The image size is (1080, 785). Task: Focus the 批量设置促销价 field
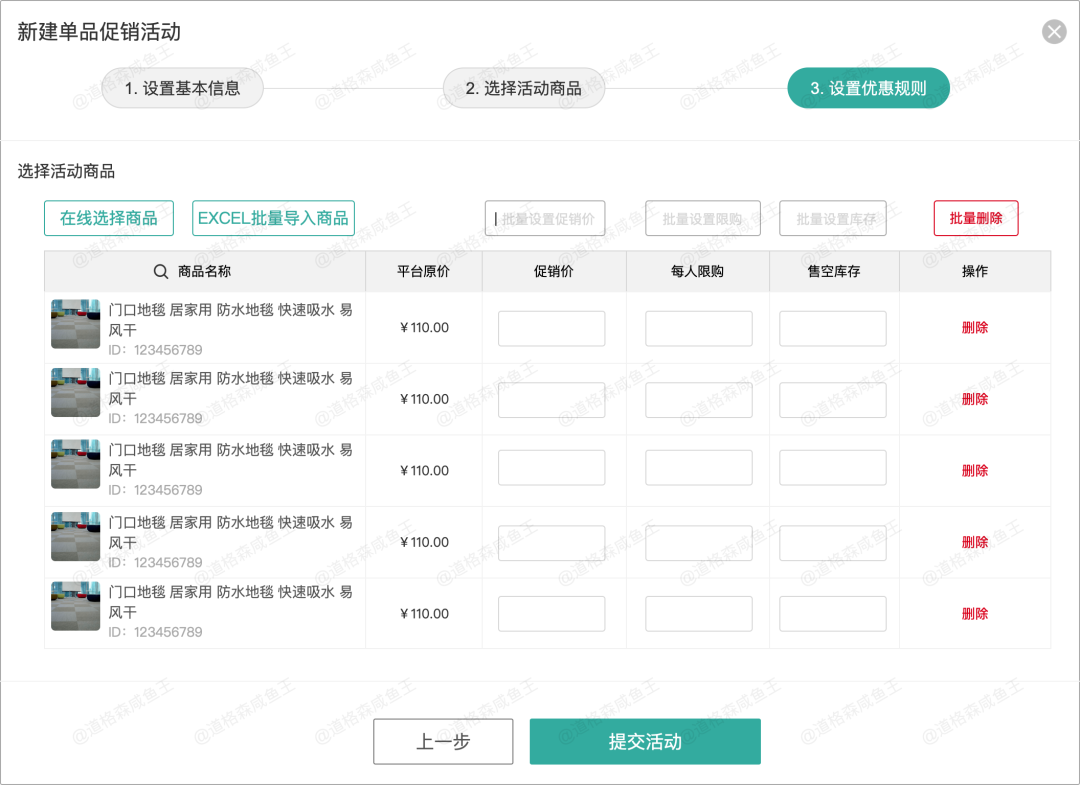coord(545,218)
